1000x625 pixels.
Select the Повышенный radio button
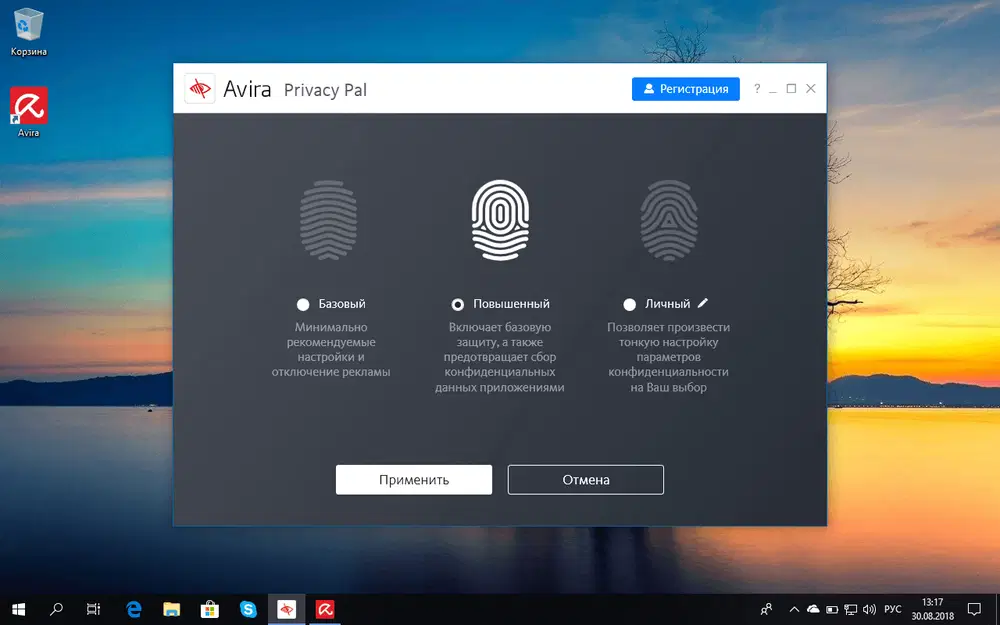pyautogui.click(x=458, y=303)
